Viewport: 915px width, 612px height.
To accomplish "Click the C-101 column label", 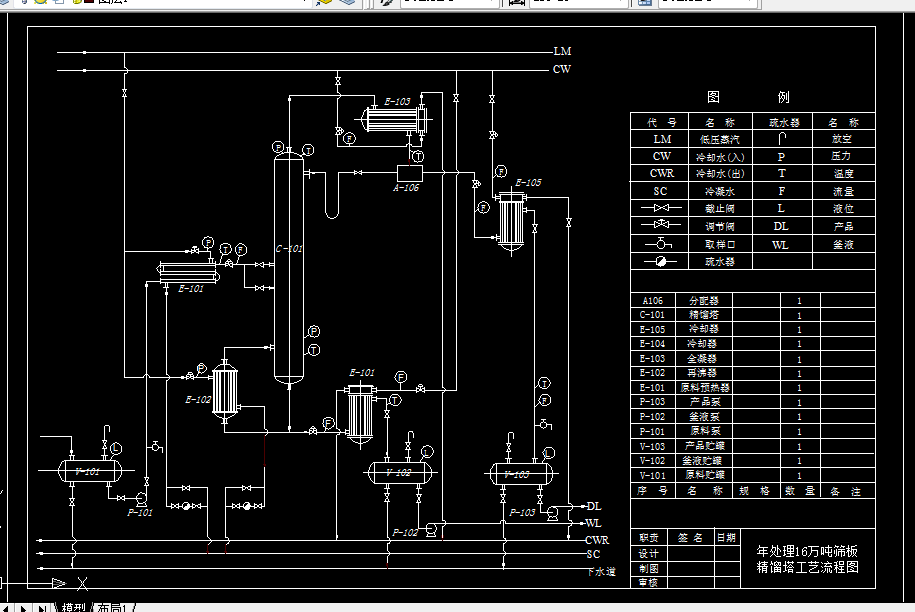I will pos(289,249).
